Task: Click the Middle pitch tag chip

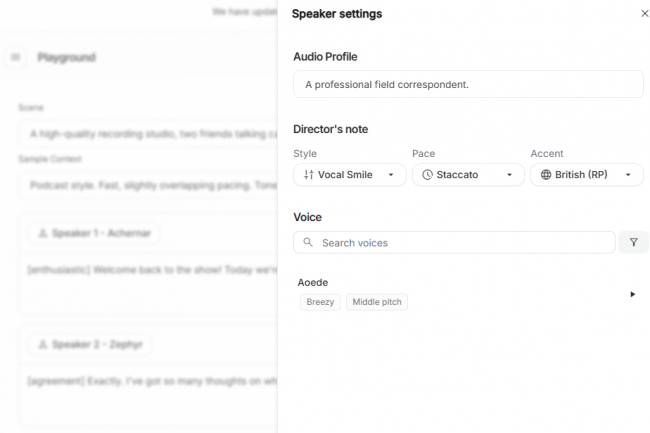Action: point(377,301)
